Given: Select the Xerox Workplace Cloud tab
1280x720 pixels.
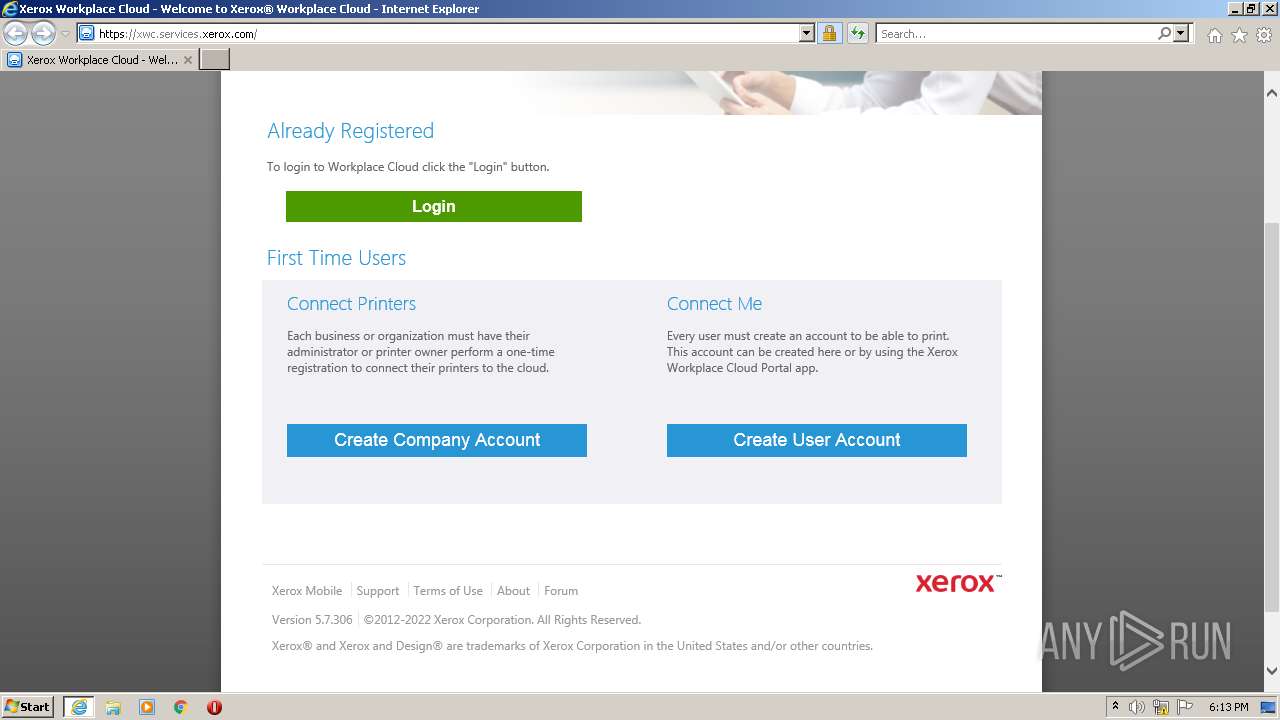Looking at the screenshot, I should coord(100,60).
